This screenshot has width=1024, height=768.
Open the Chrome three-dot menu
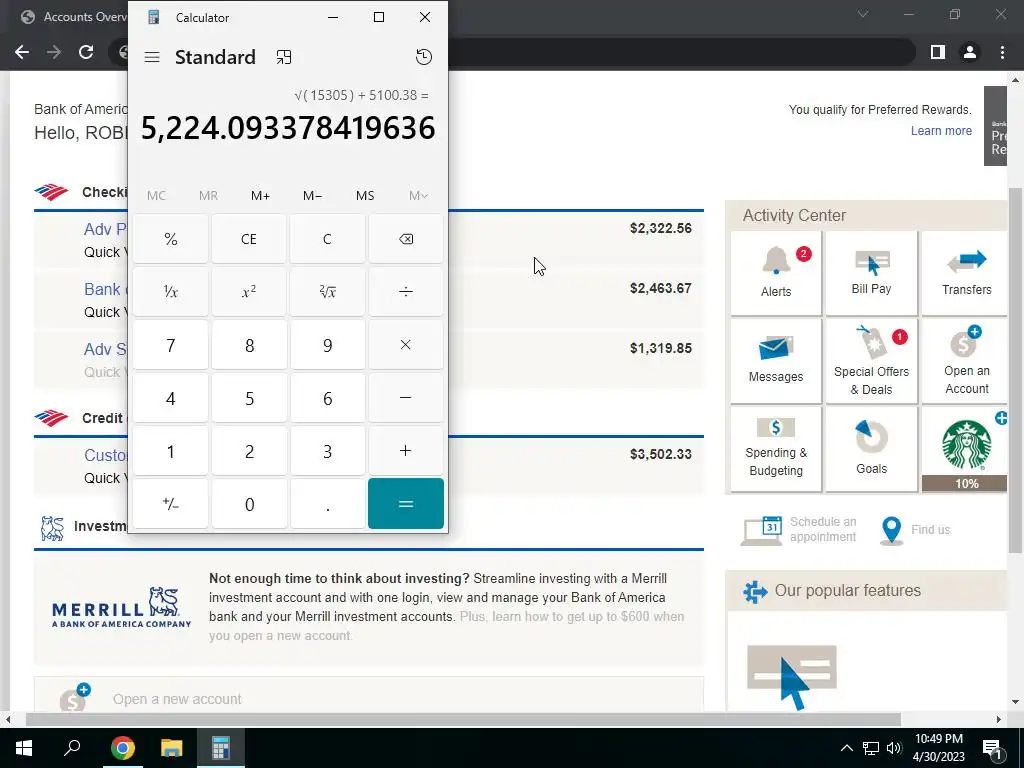1002,52
